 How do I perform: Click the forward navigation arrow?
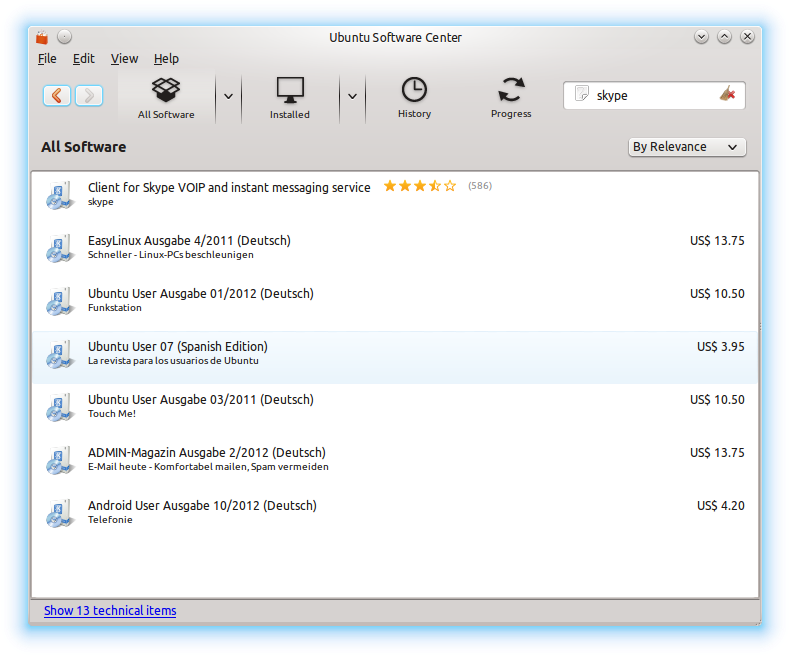[88, 95]
